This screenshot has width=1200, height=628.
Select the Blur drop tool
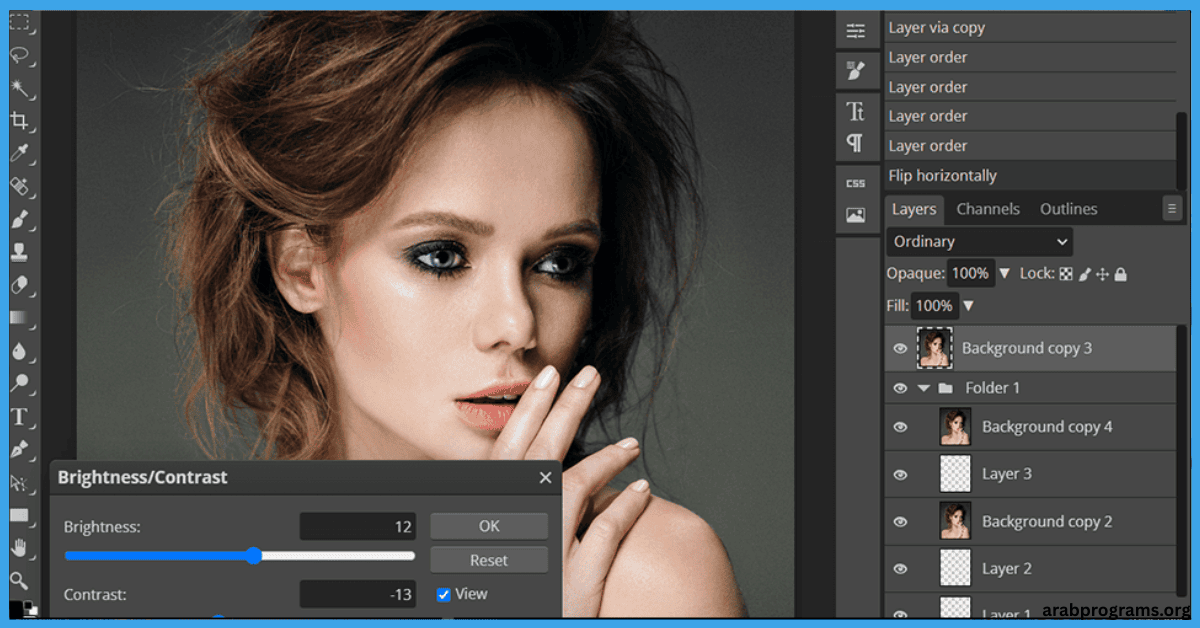click(20, 351)
